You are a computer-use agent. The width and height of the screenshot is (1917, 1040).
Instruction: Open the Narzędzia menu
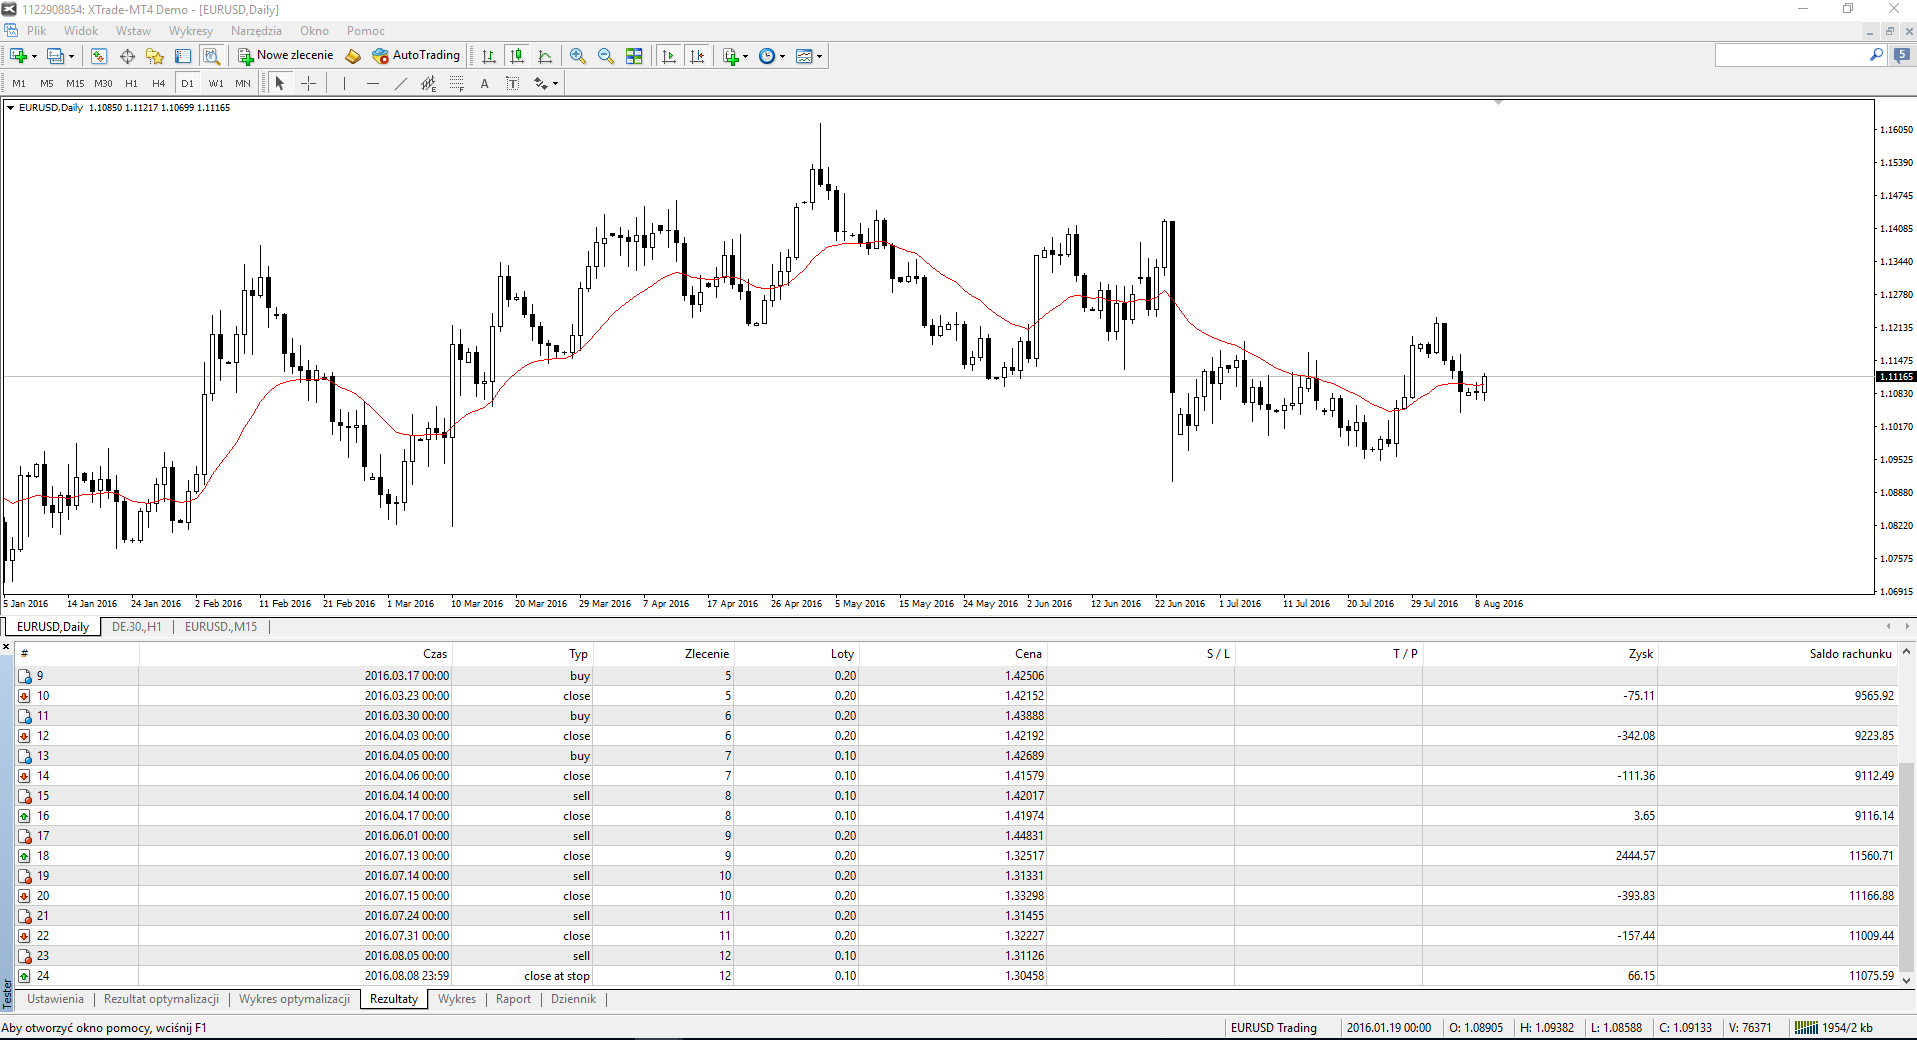coord(256,31)
